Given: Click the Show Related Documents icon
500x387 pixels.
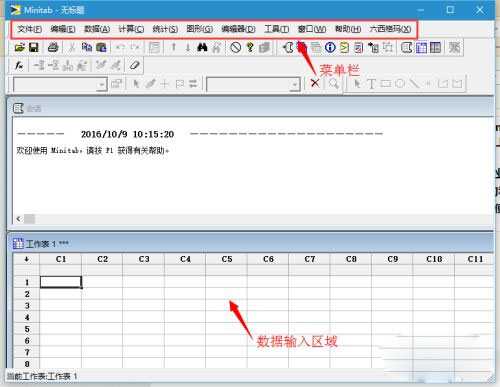Looking at the screenshot, I should (x=373, y=47).
